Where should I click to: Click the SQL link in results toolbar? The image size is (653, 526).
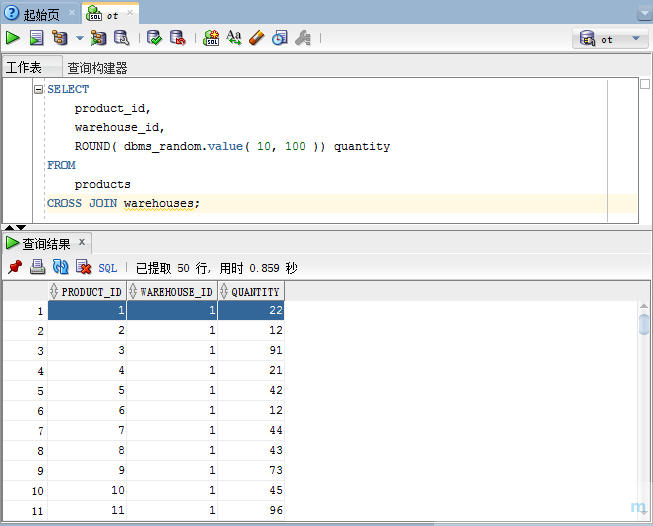(x=107, y=268)
